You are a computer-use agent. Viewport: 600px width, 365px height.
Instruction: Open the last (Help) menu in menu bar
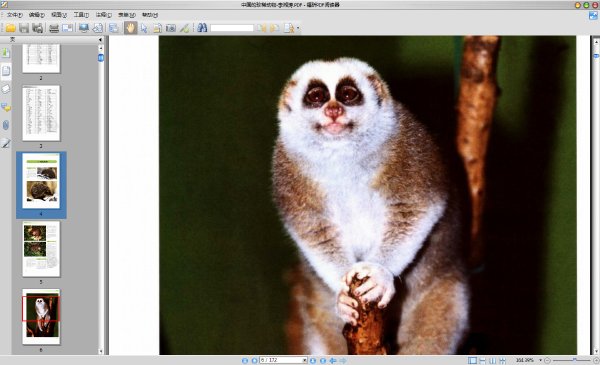150,15
